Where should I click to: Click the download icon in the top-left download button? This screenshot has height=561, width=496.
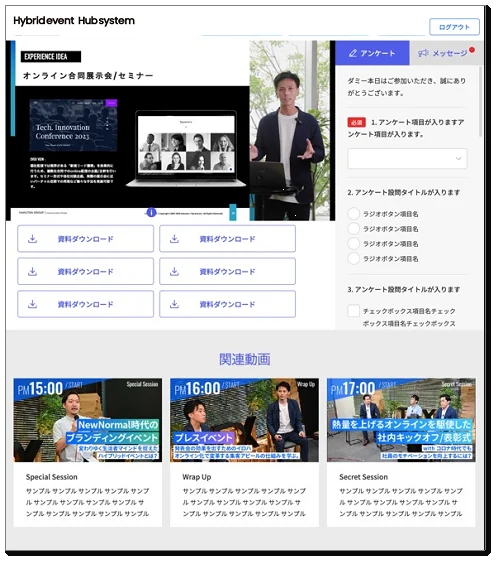pyautogui.click(x=33, y=239)
